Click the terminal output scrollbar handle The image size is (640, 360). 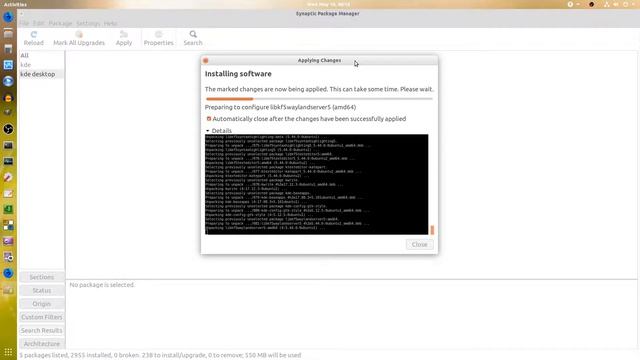click(x=432, y=230)
